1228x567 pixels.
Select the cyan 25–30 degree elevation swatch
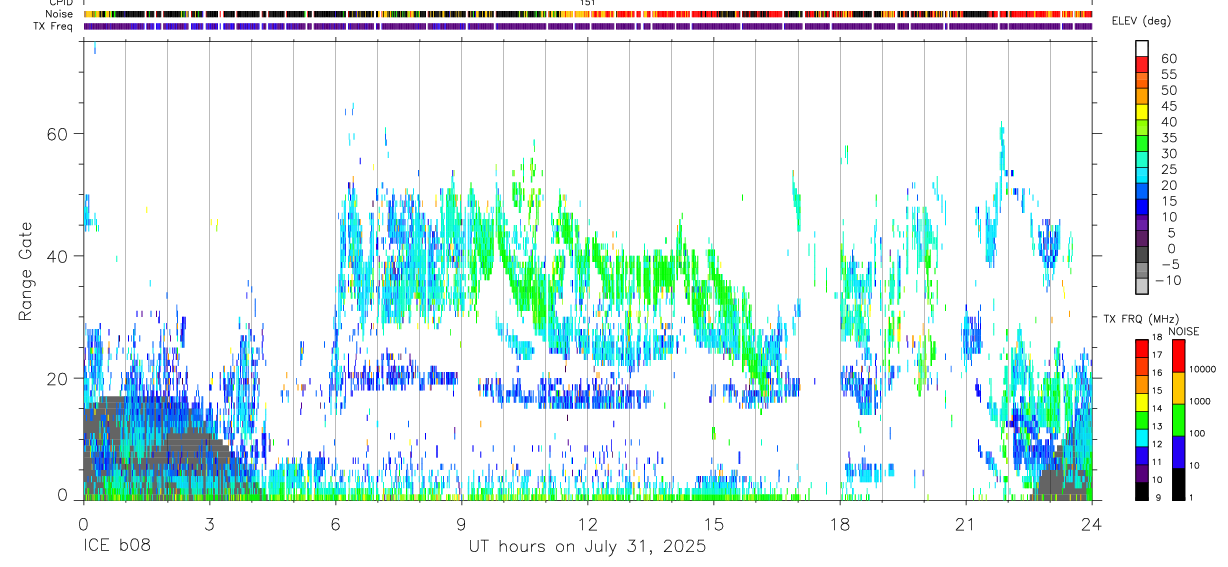tap(1142, 161)
